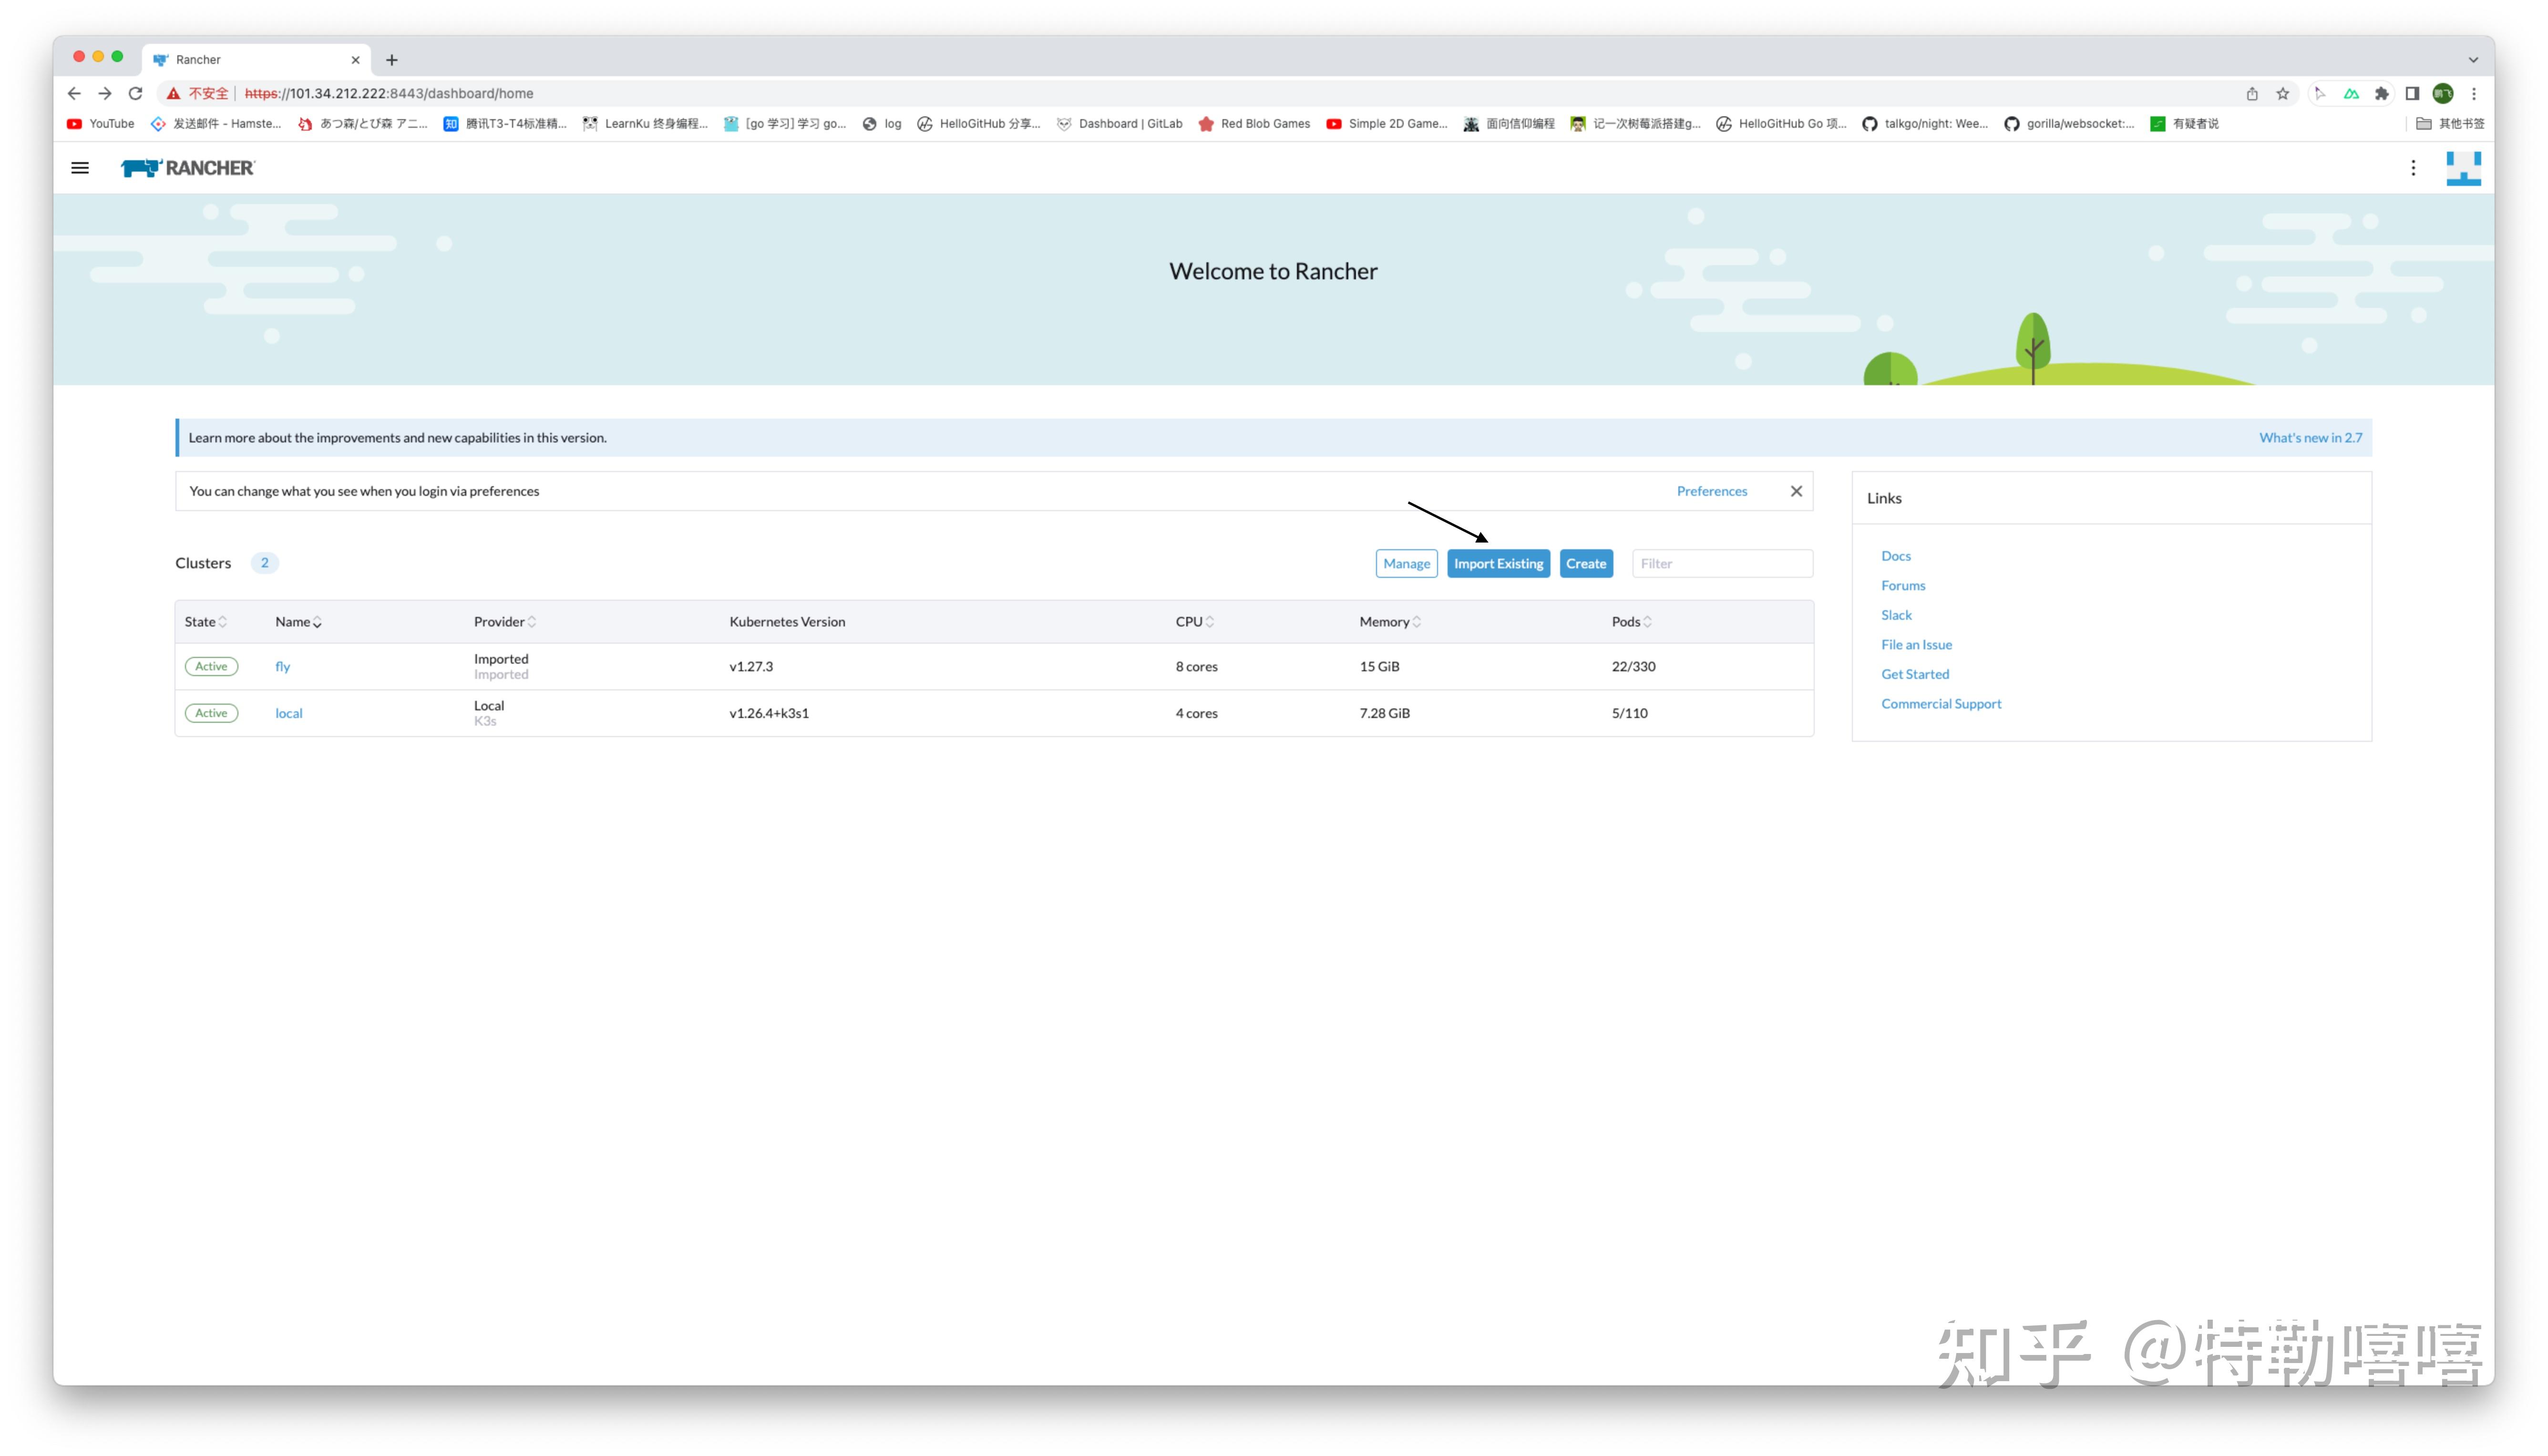Open the Manage clusters button
Viewport: 2548px width, 1456px height.
1406,564
